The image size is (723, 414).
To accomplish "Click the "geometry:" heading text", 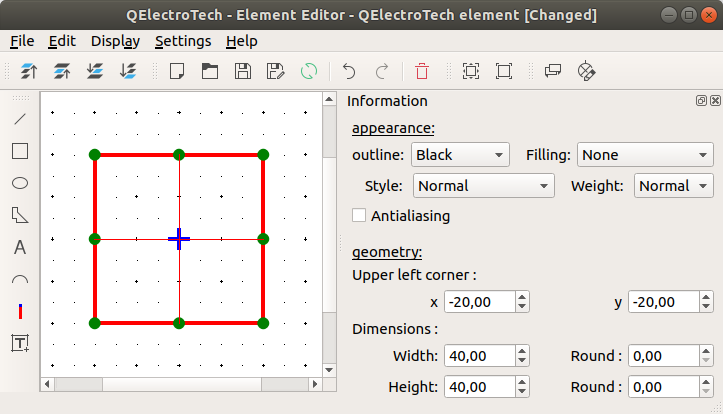I will [387, 252].
